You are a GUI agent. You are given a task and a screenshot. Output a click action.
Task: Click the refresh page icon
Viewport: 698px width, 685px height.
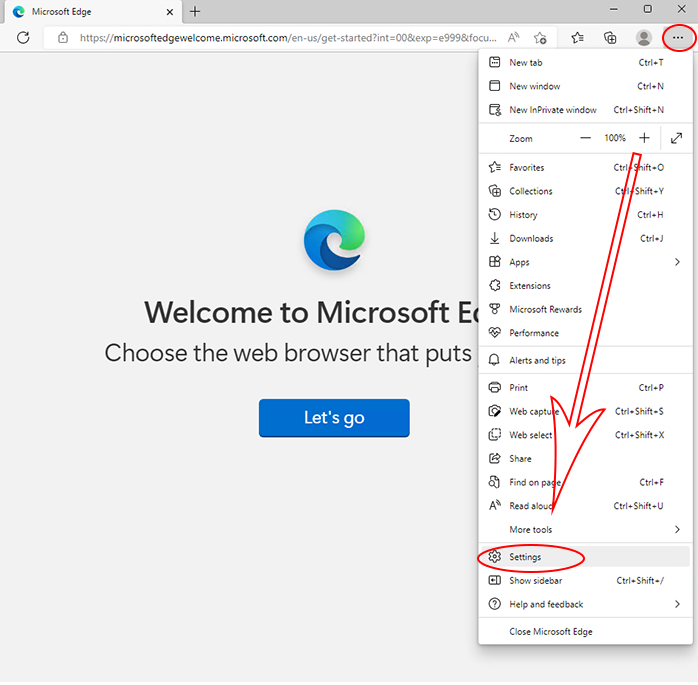23,38
